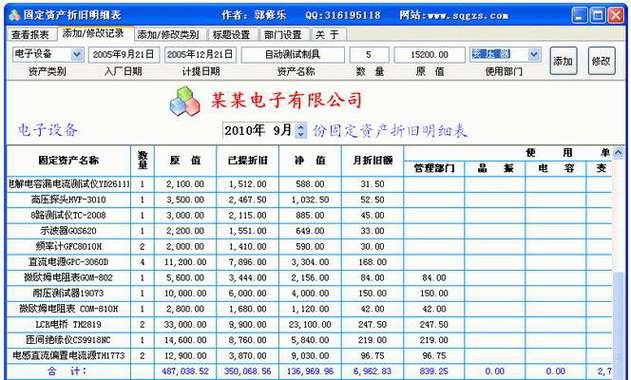Click the 净值 column header
The width and height of the screenshot is (631, 380).
[310, 160]
